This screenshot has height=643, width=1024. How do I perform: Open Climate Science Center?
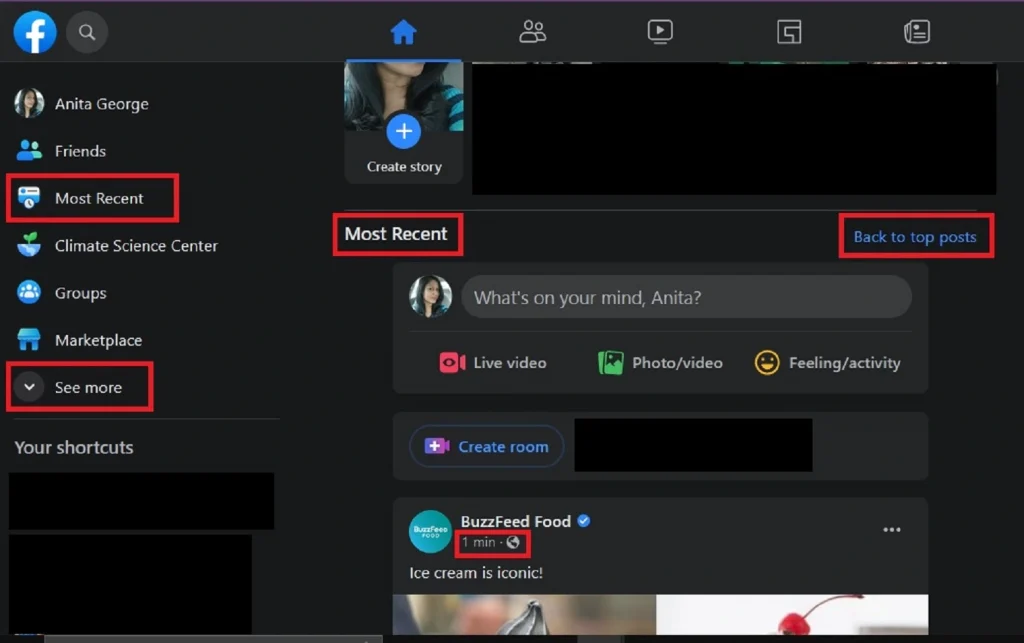[x=117, y=245]
